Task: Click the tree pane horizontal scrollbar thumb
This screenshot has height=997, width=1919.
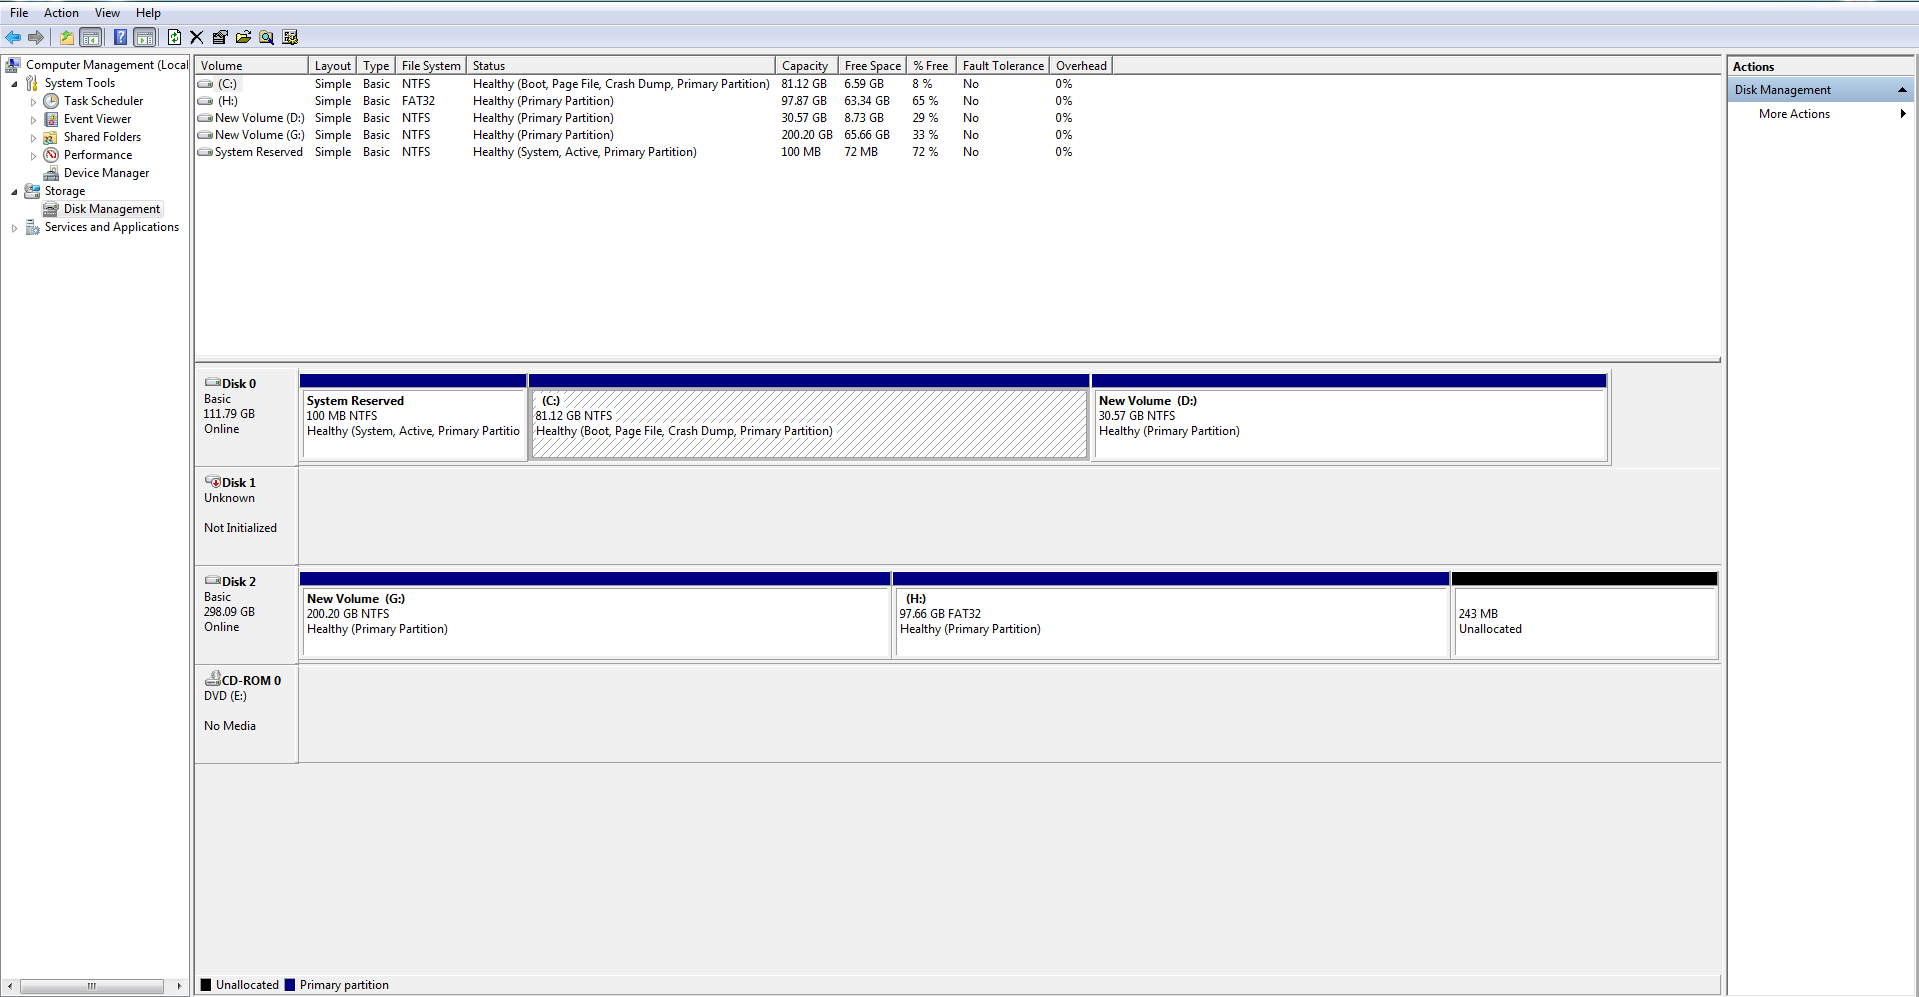Action: point(91,986)
